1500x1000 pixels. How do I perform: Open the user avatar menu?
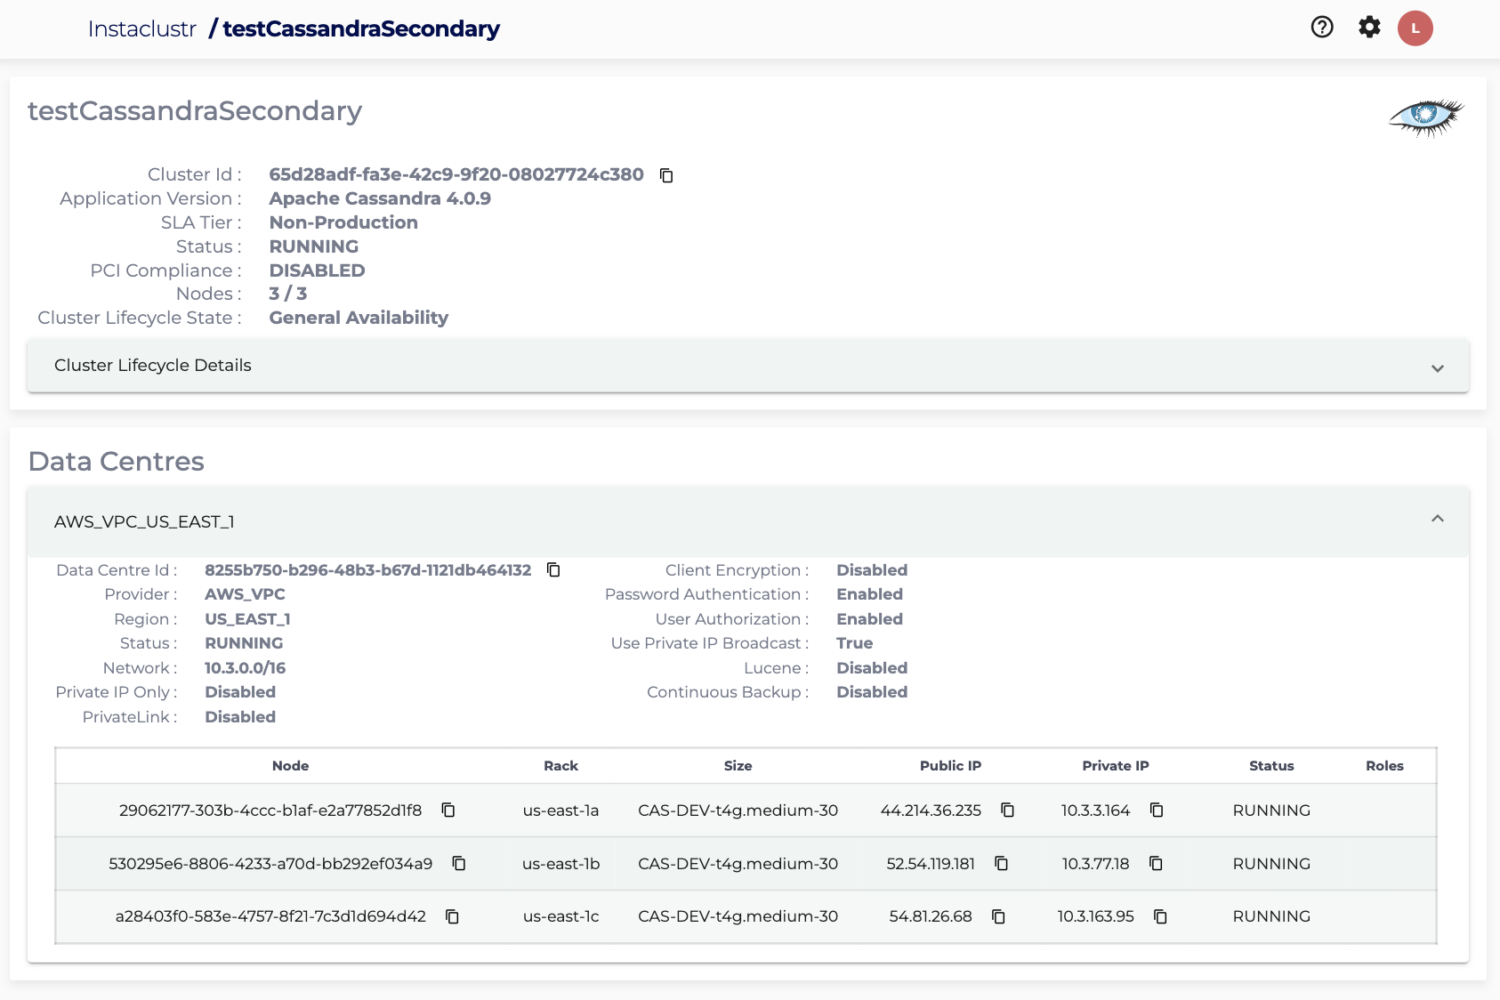[x=1415, y=27]
